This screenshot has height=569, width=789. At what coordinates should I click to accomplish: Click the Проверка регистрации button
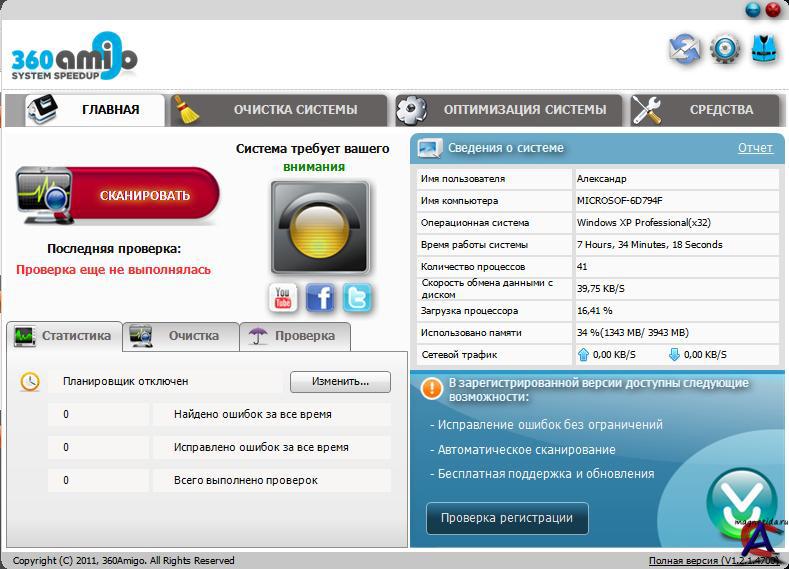click(x=507, y=518)
